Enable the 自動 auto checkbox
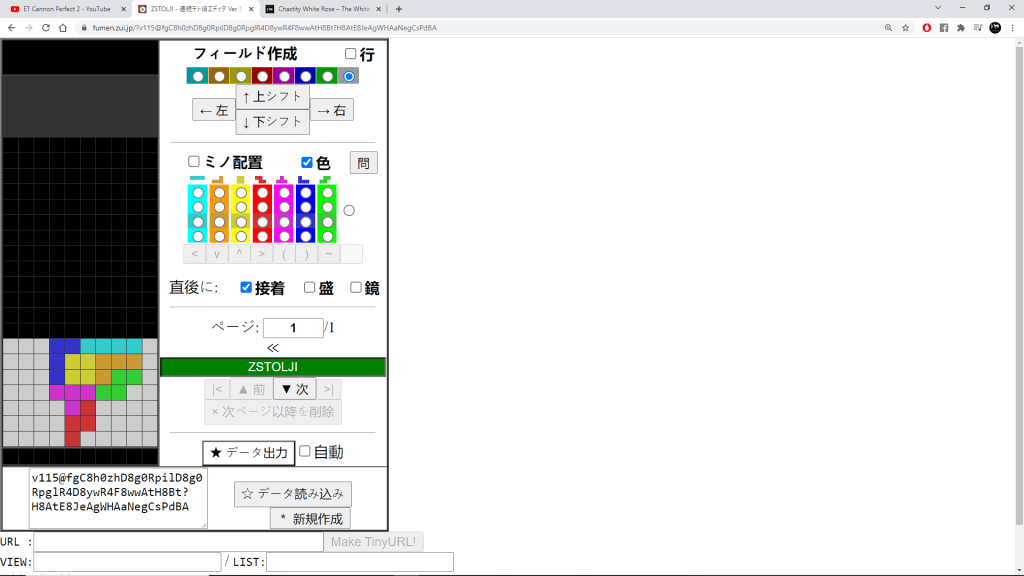This screenshot has height=576, width=1024. pyautogui.click(x=305, y=451)
